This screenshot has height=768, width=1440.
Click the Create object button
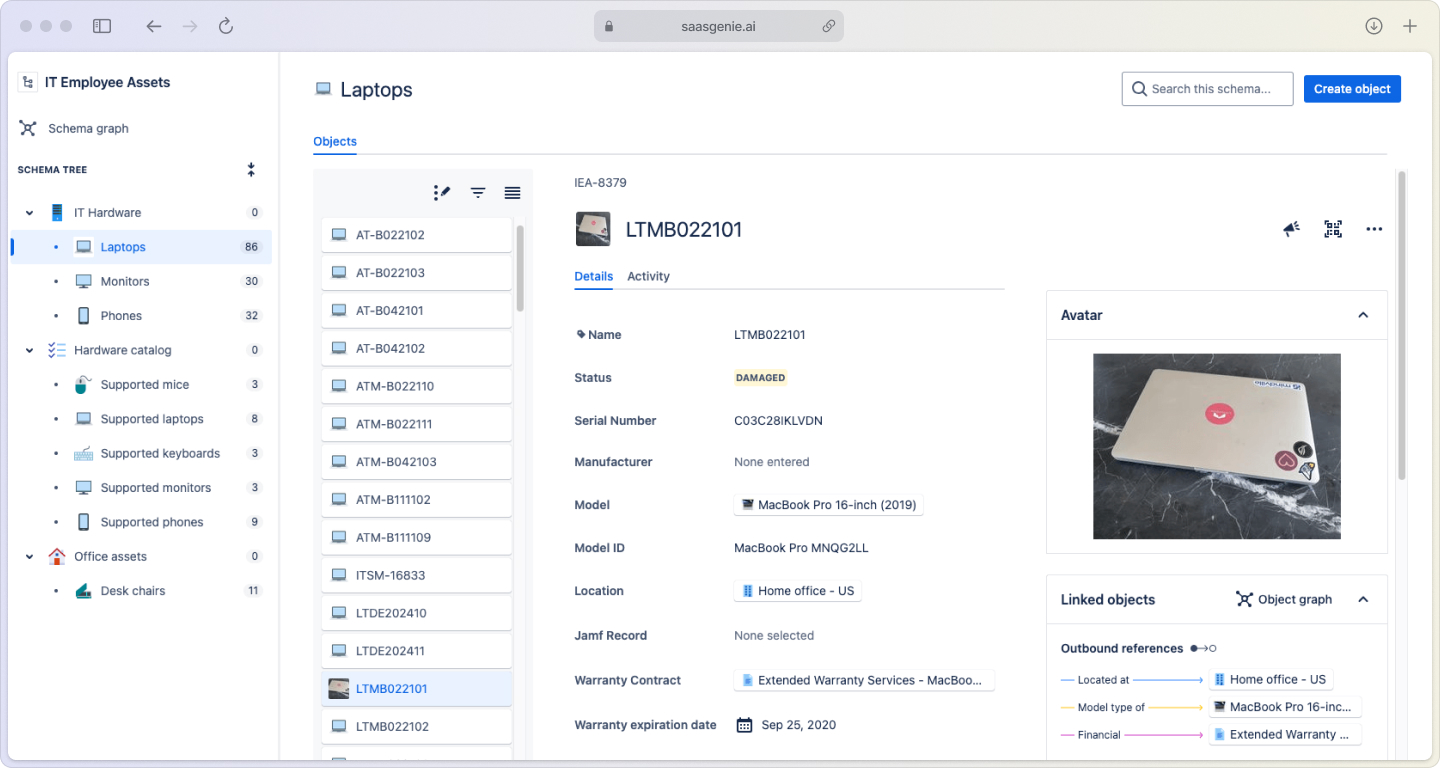point(1352,89)
